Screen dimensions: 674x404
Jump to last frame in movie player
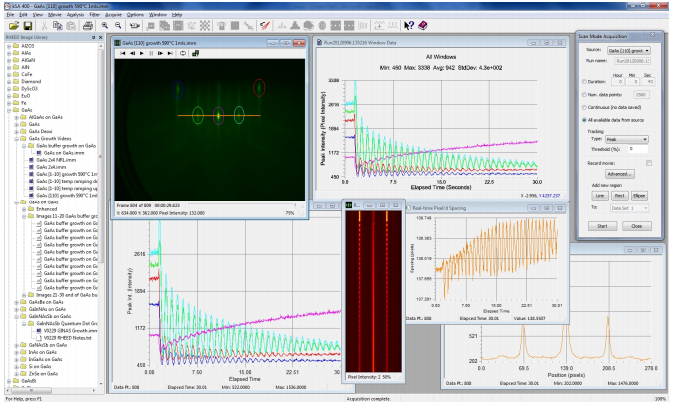pyautogui.click(x=170, y=53)
